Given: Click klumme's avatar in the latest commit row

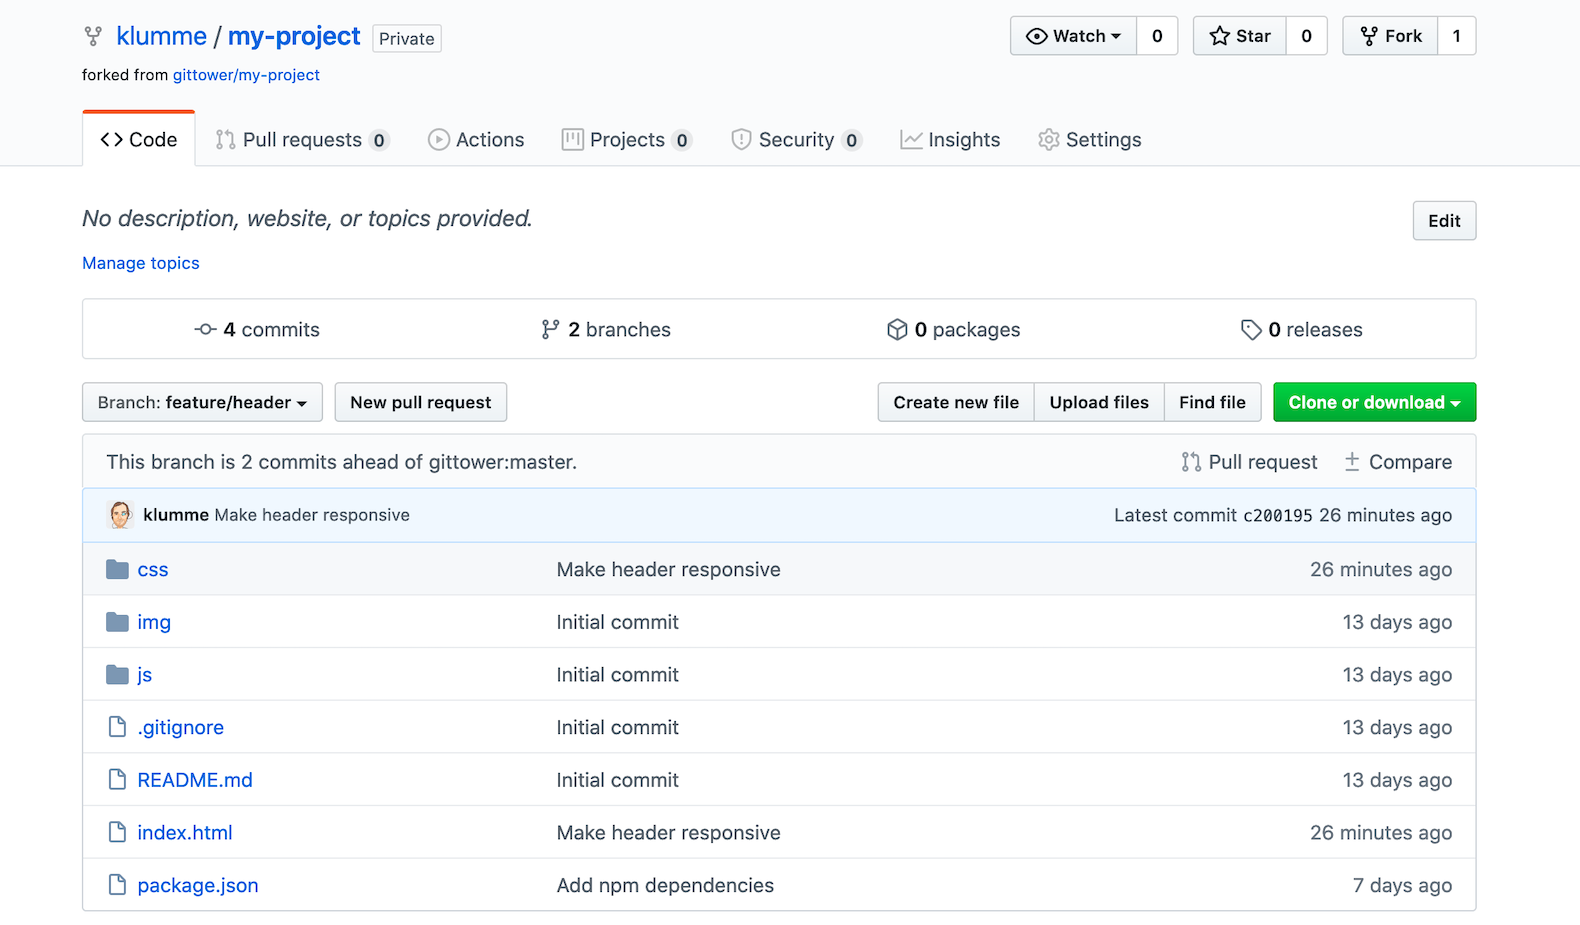Looking at the screenshot, I should pyautogui.click(x=121, y=515).
